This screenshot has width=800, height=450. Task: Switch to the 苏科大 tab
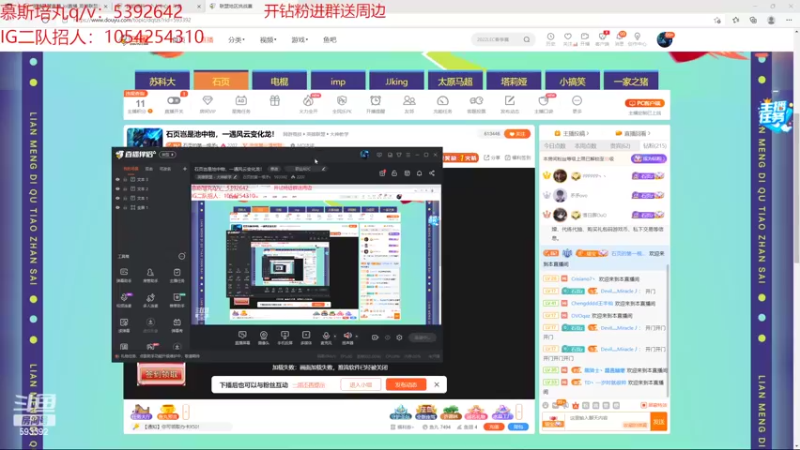tap(162, 81)
